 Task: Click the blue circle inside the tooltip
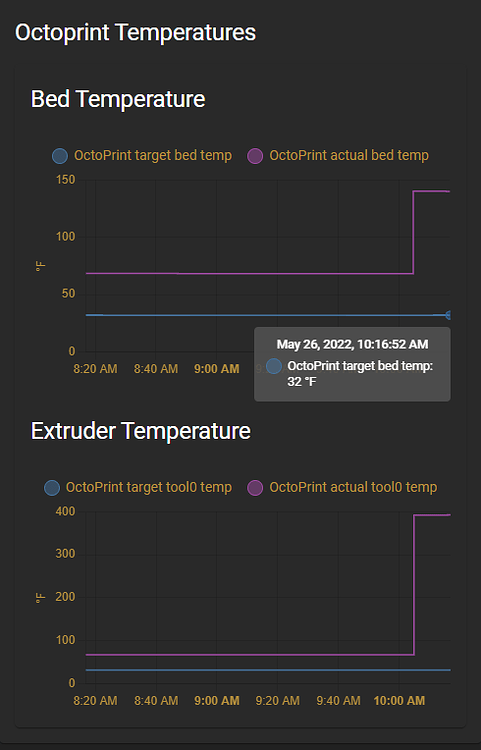(x=273, y=366)
